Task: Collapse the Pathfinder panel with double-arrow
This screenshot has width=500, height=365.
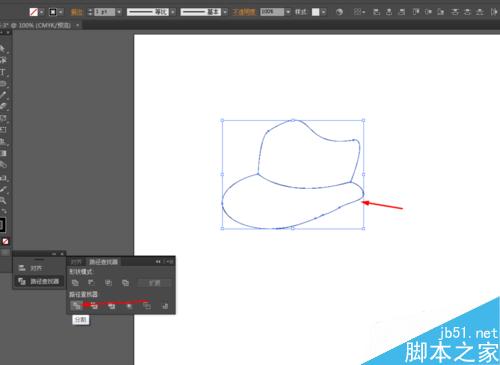Action: coord(158,262)
